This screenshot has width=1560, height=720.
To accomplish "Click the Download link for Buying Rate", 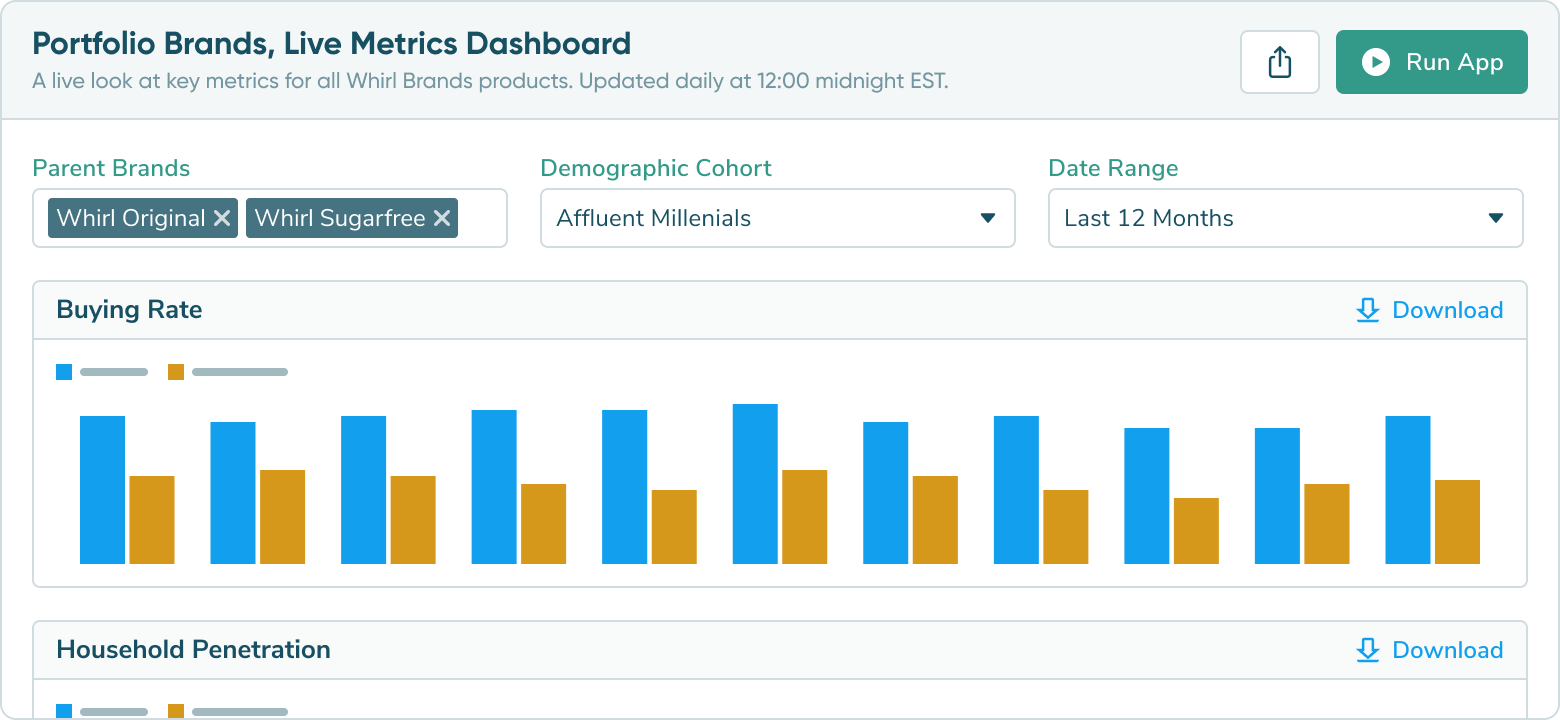I will [x=1448, y=310].
